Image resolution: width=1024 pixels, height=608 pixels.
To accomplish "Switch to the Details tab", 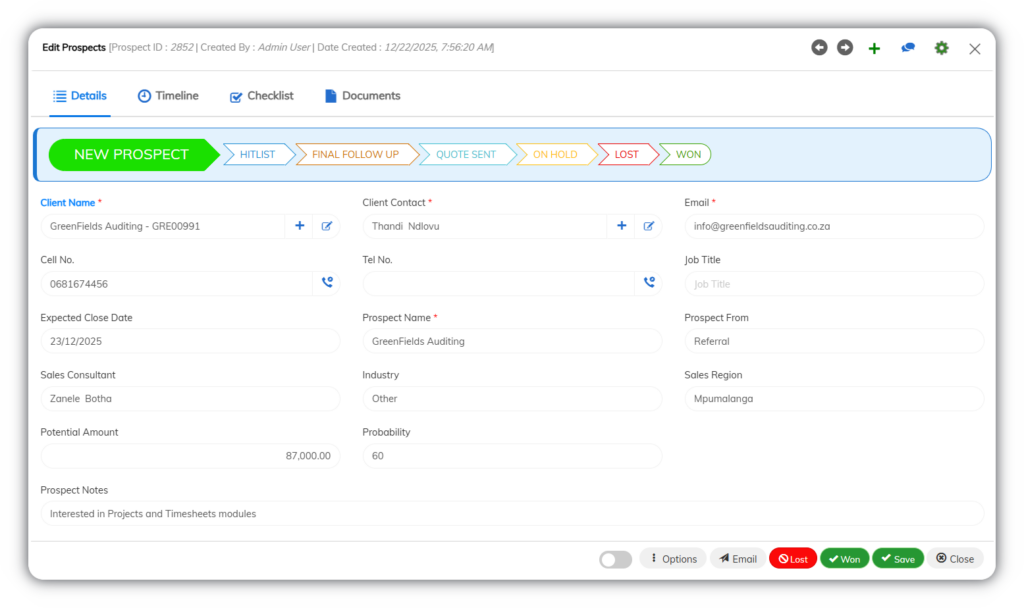I will 80,96.
